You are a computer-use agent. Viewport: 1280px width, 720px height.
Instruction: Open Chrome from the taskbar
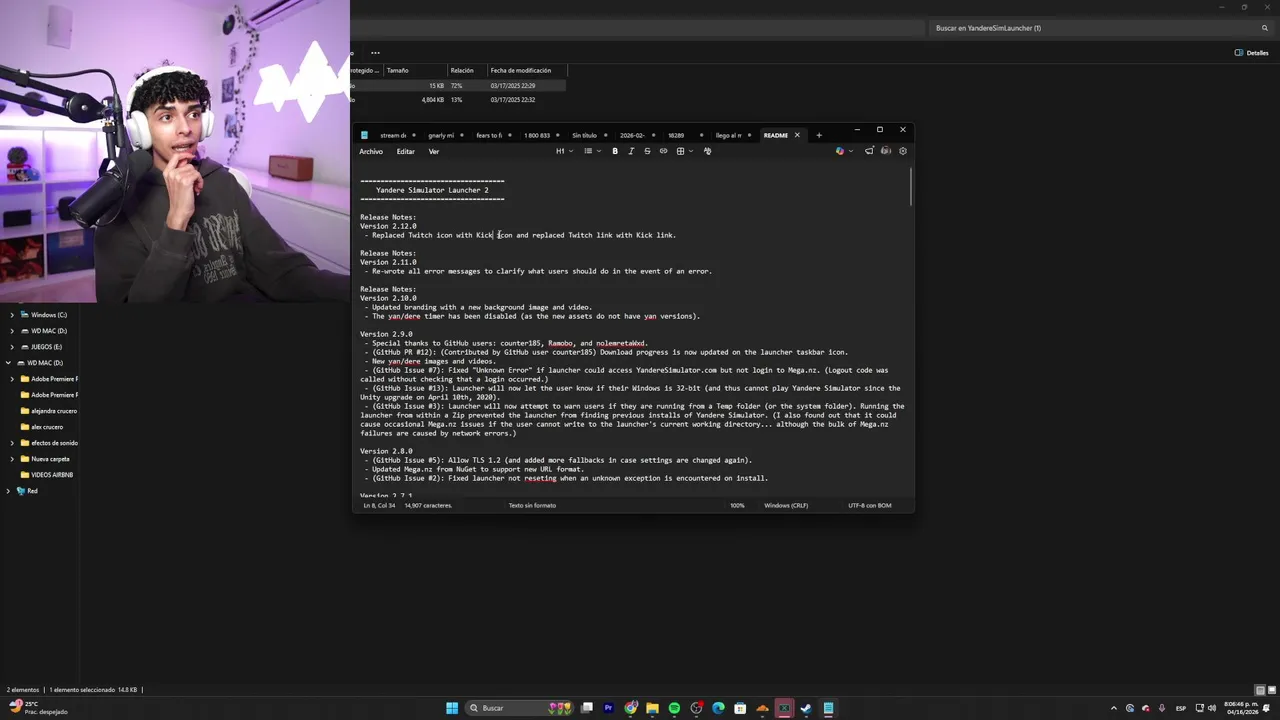coord(630,708)
